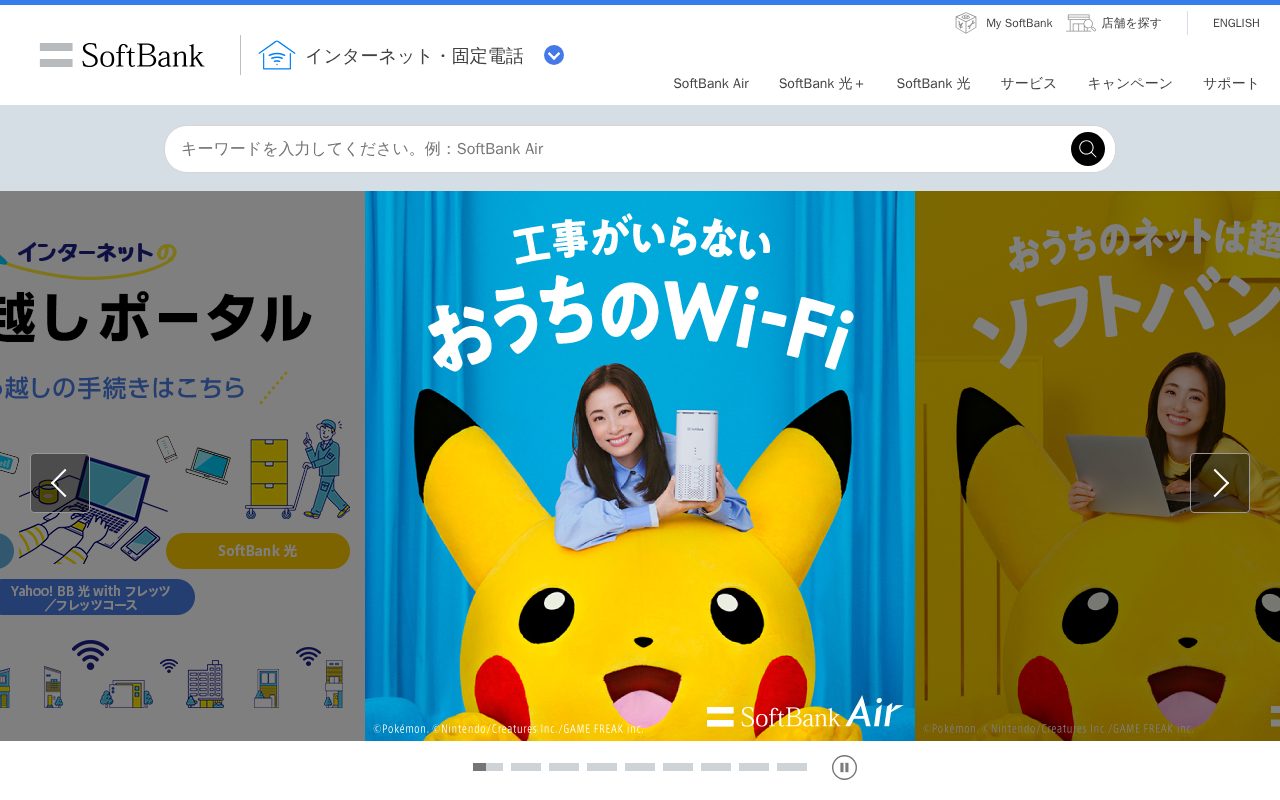Open the yellow ソフトバンク banner on the right
The image size is (1280, 800).
(1097, 466)
